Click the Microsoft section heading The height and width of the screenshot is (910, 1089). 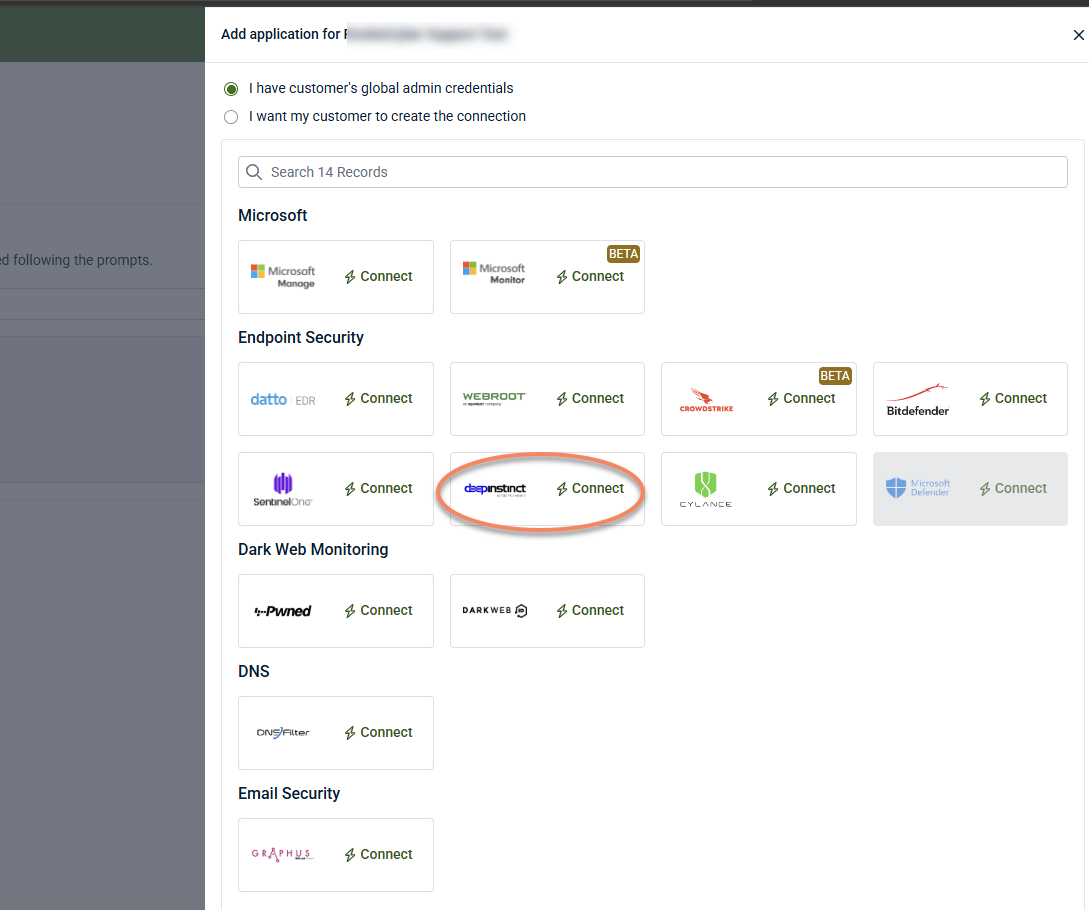(x=272, y=215)
